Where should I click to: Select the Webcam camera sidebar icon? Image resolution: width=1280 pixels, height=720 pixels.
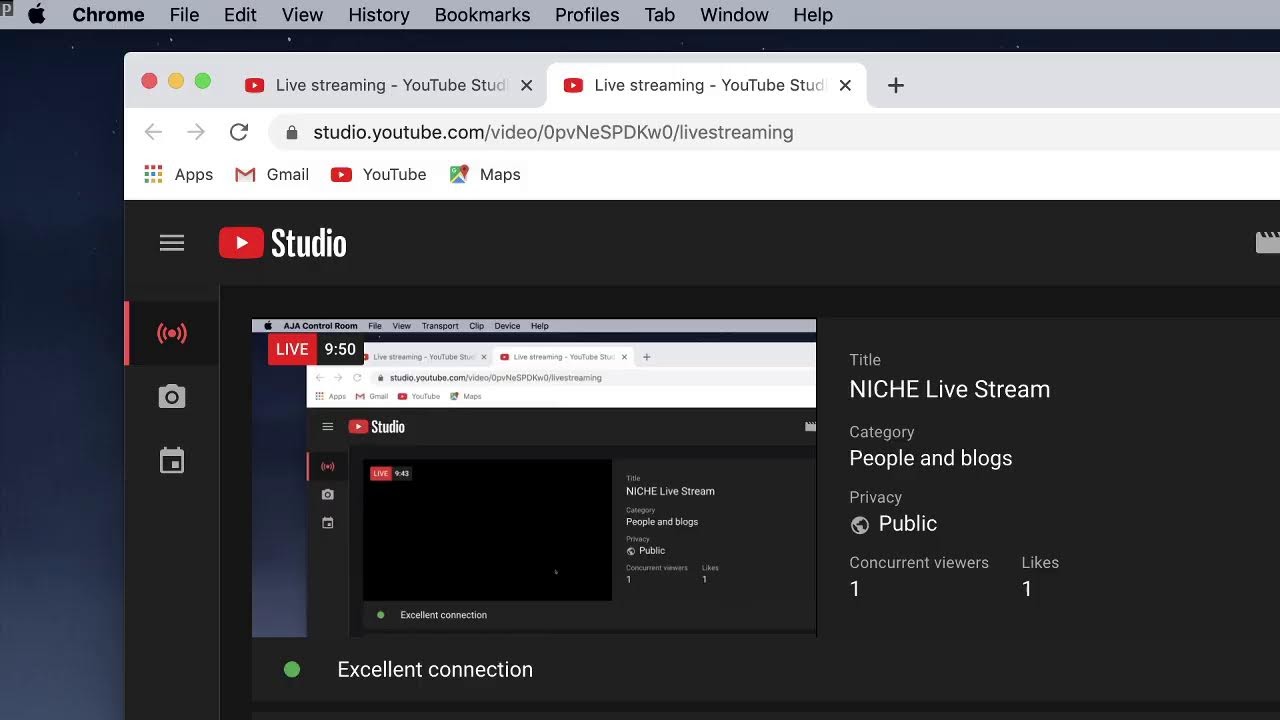pyautogui.click(x=172, y=397)
